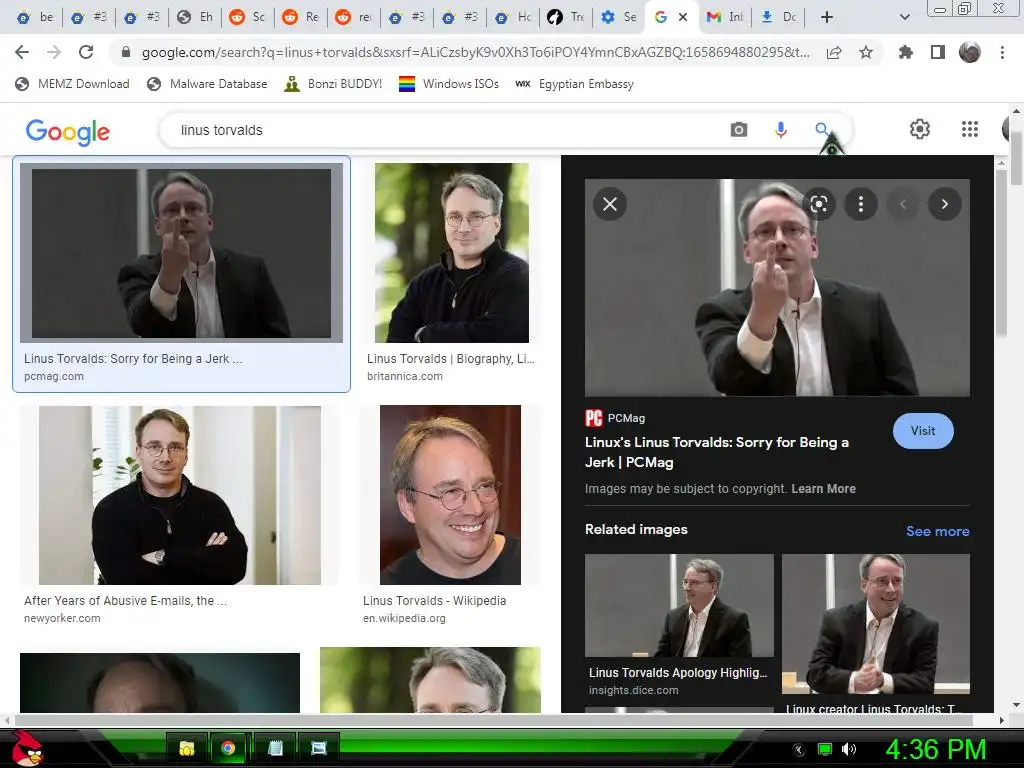Click the newyorker.com source text
The image size is (1024, 768).
coord(62,618)
